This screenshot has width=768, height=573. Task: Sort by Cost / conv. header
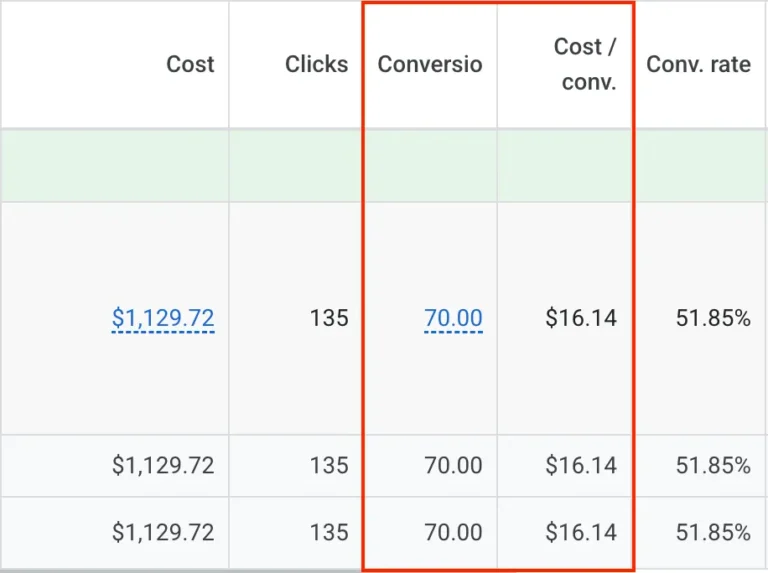pyautogui.click(x=585, y=64)
